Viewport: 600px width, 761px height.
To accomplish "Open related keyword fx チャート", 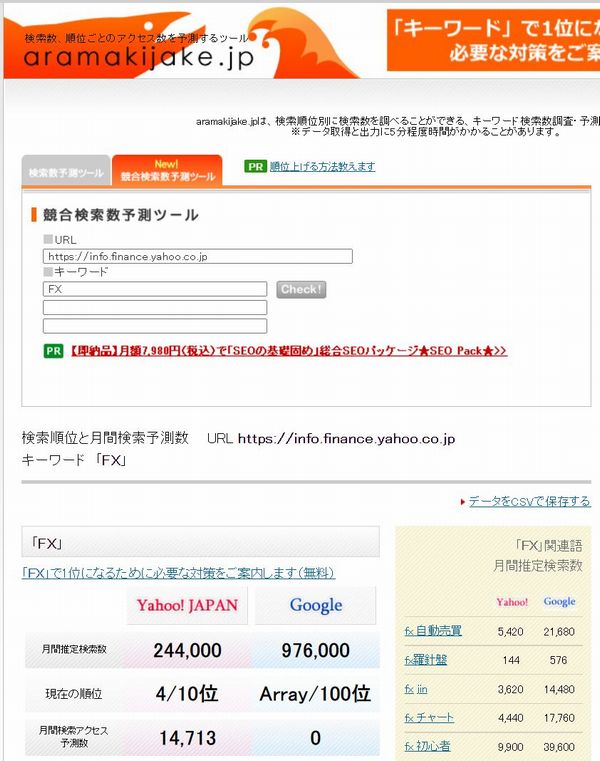I will [x=429, y=718].
